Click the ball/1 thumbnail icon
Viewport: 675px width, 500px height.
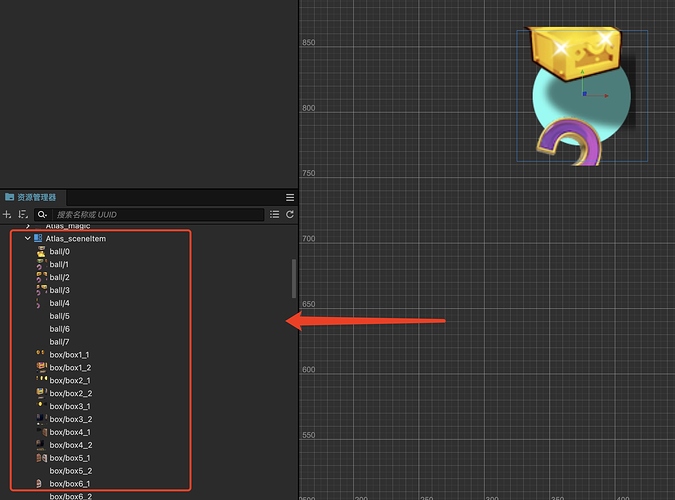41,264
